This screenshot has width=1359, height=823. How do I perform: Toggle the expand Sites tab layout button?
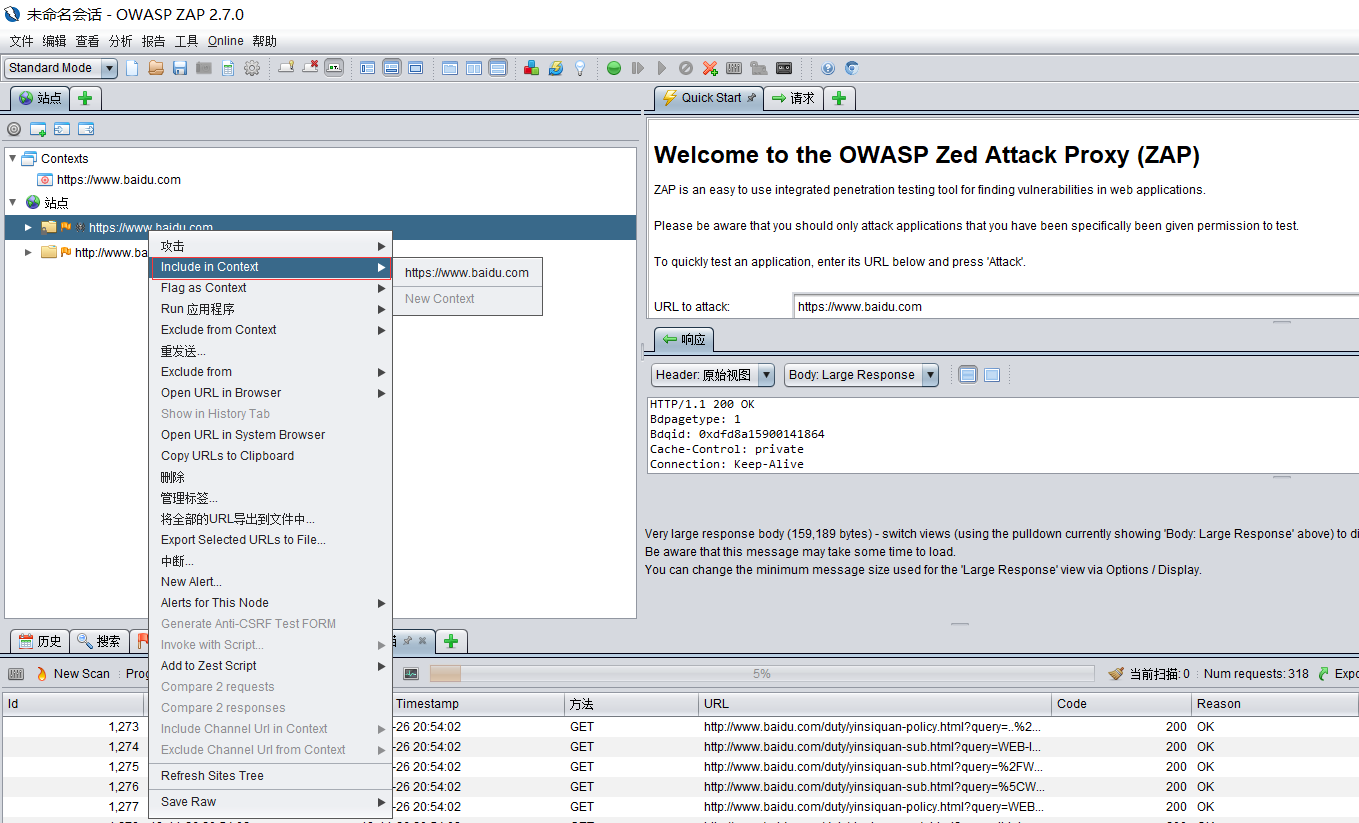pos(368,68)
